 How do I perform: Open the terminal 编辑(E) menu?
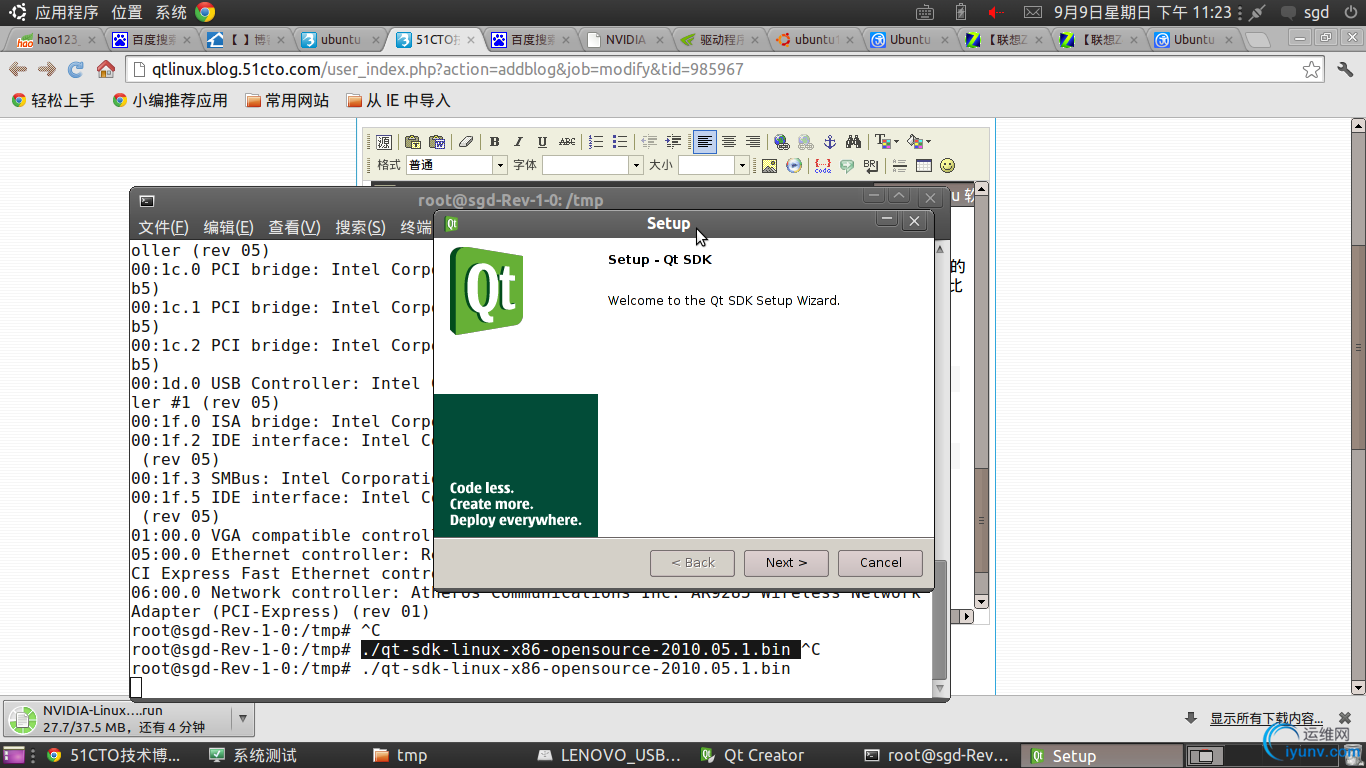point(228,227)
